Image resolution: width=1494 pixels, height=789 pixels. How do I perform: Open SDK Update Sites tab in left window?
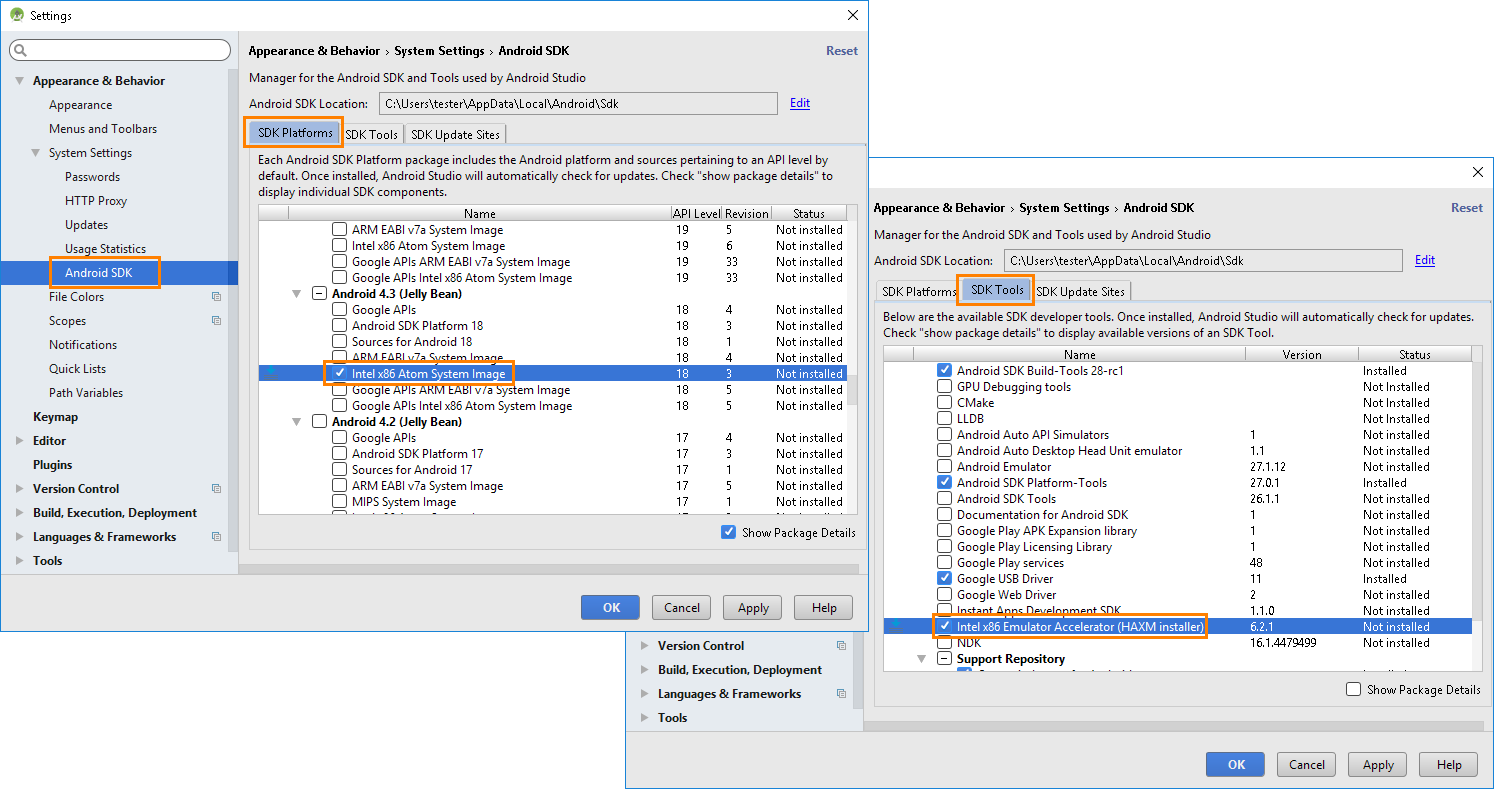pos(455,134)
